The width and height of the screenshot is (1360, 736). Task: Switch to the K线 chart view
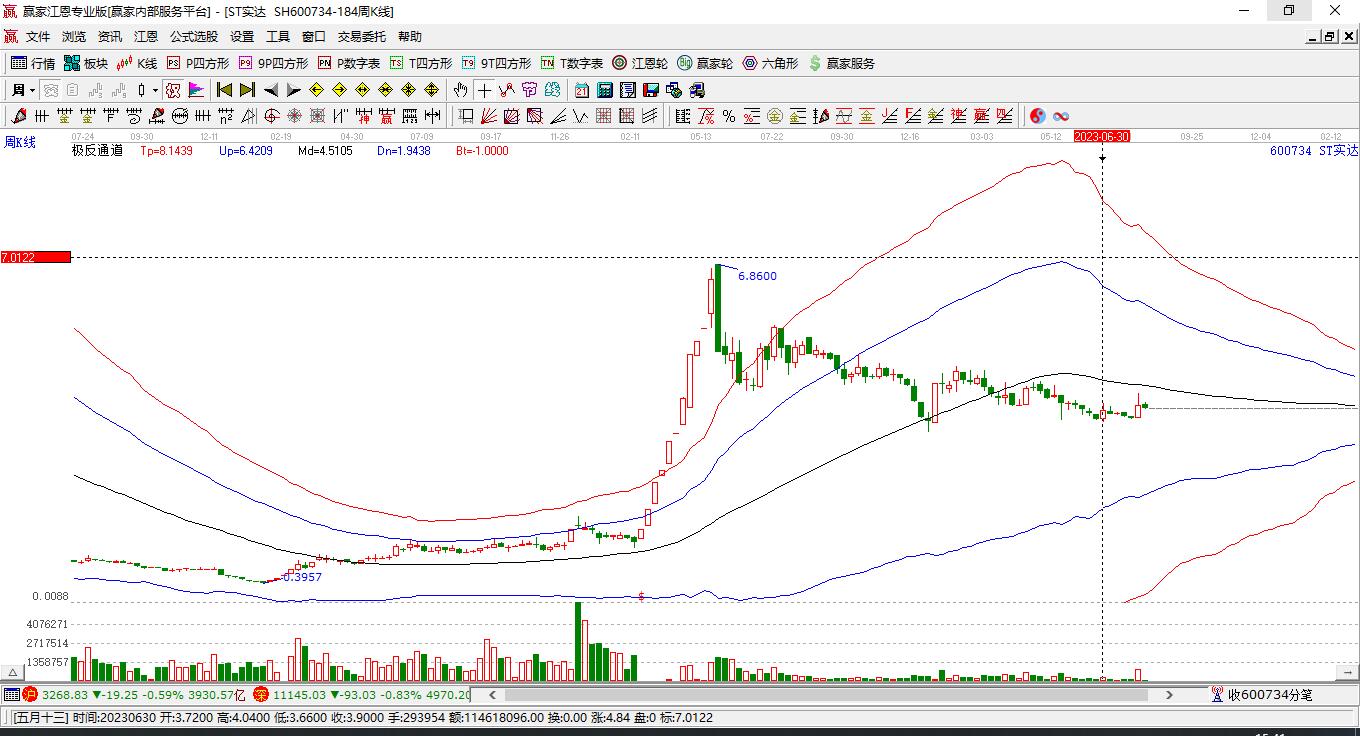point(136,63)
